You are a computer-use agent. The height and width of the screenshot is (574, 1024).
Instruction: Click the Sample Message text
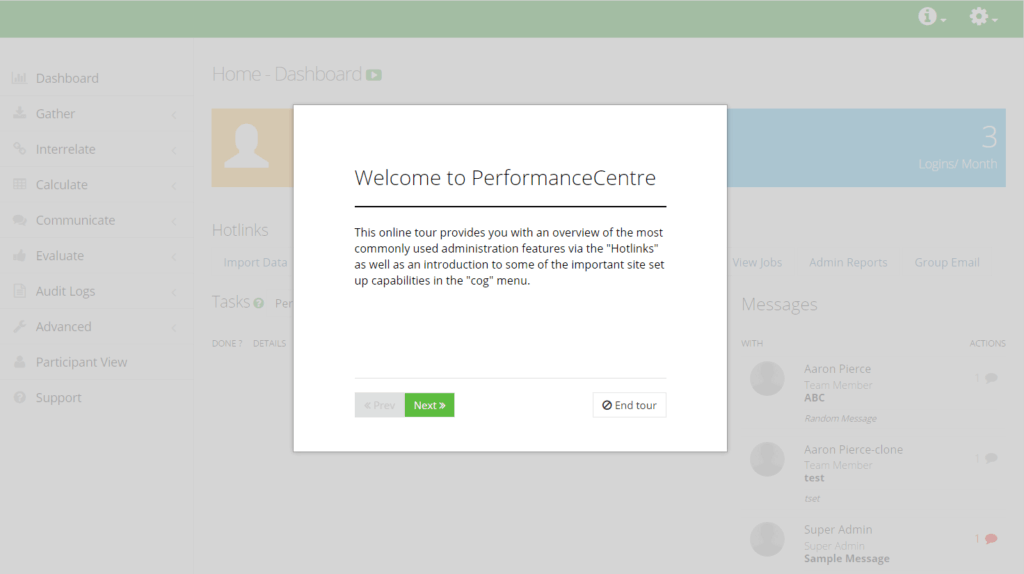tap(846, 558)
